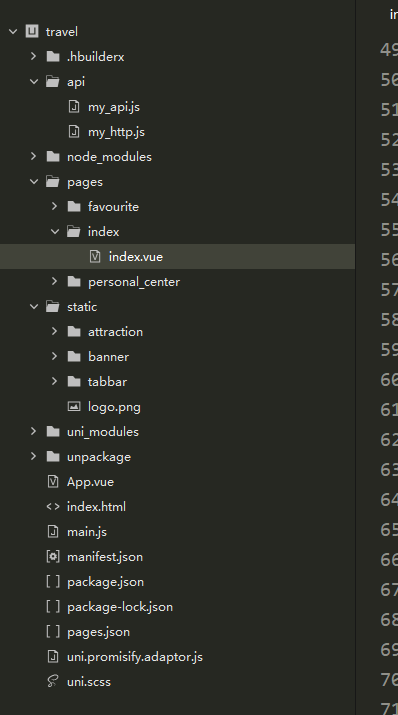
Task: Click the package.json bracket icon
Action: [53, 582]
